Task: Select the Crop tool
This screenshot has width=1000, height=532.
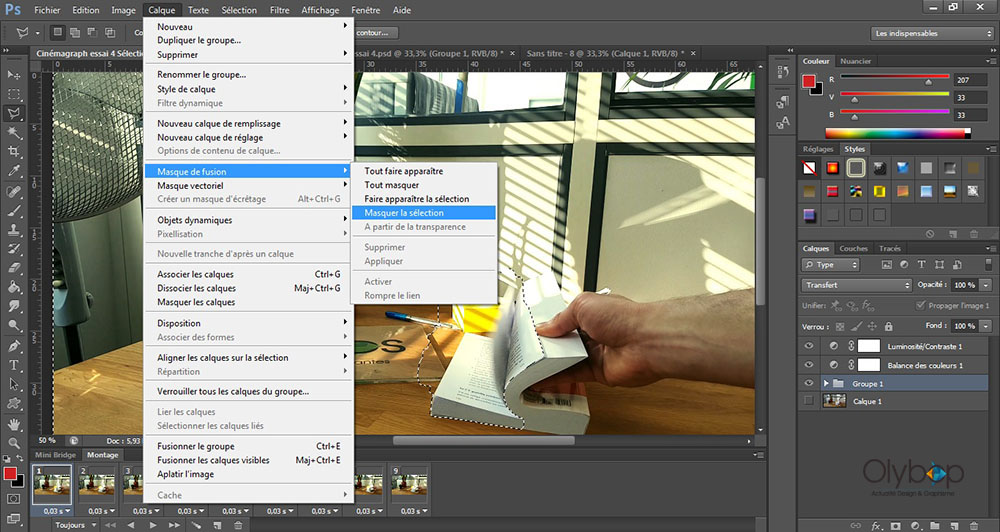Action: [x=13, y=152]
